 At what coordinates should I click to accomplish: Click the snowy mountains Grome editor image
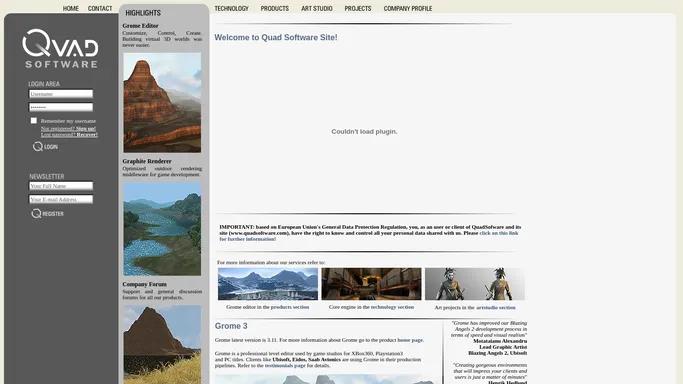pyautogui.click(x=268, y=284)
